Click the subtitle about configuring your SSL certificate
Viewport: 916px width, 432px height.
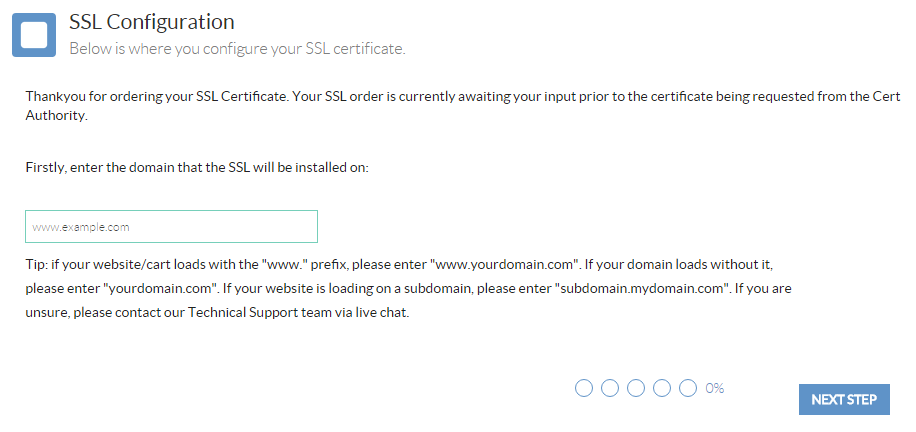pyautogui.click(x=237, y=49)
